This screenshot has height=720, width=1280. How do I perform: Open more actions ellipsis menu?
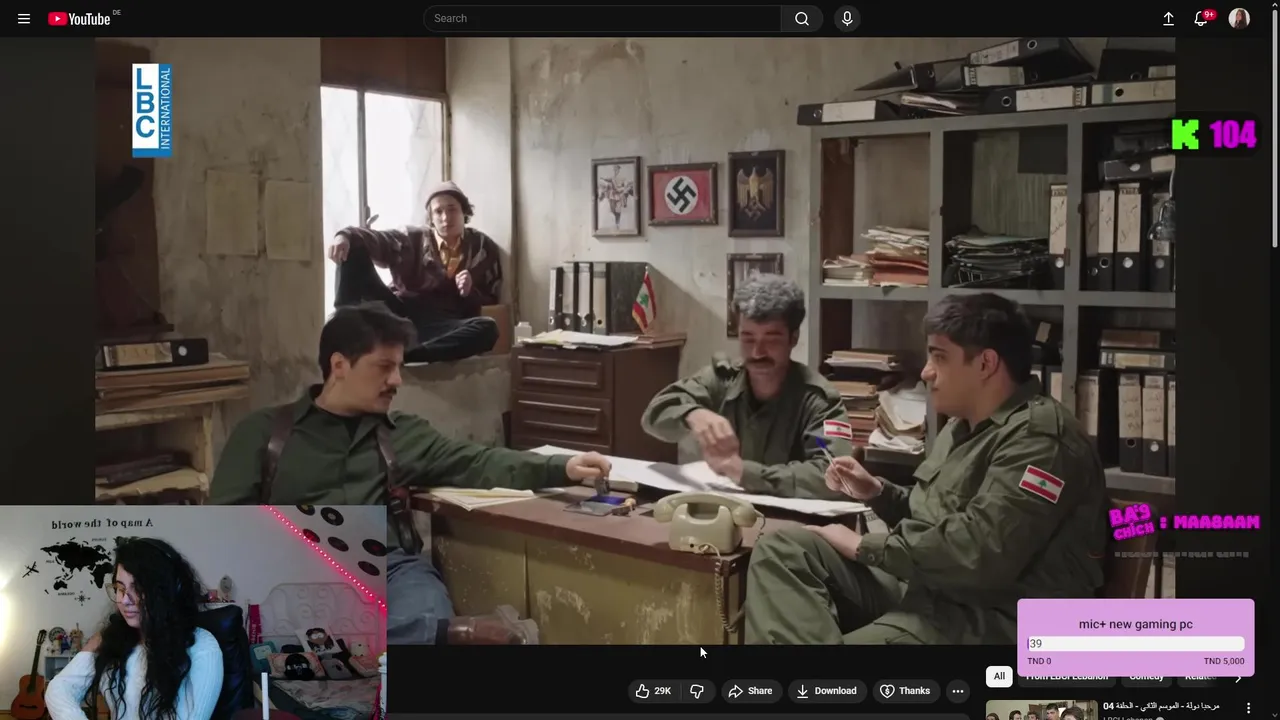pyautogui.click(x=957, y=691)
